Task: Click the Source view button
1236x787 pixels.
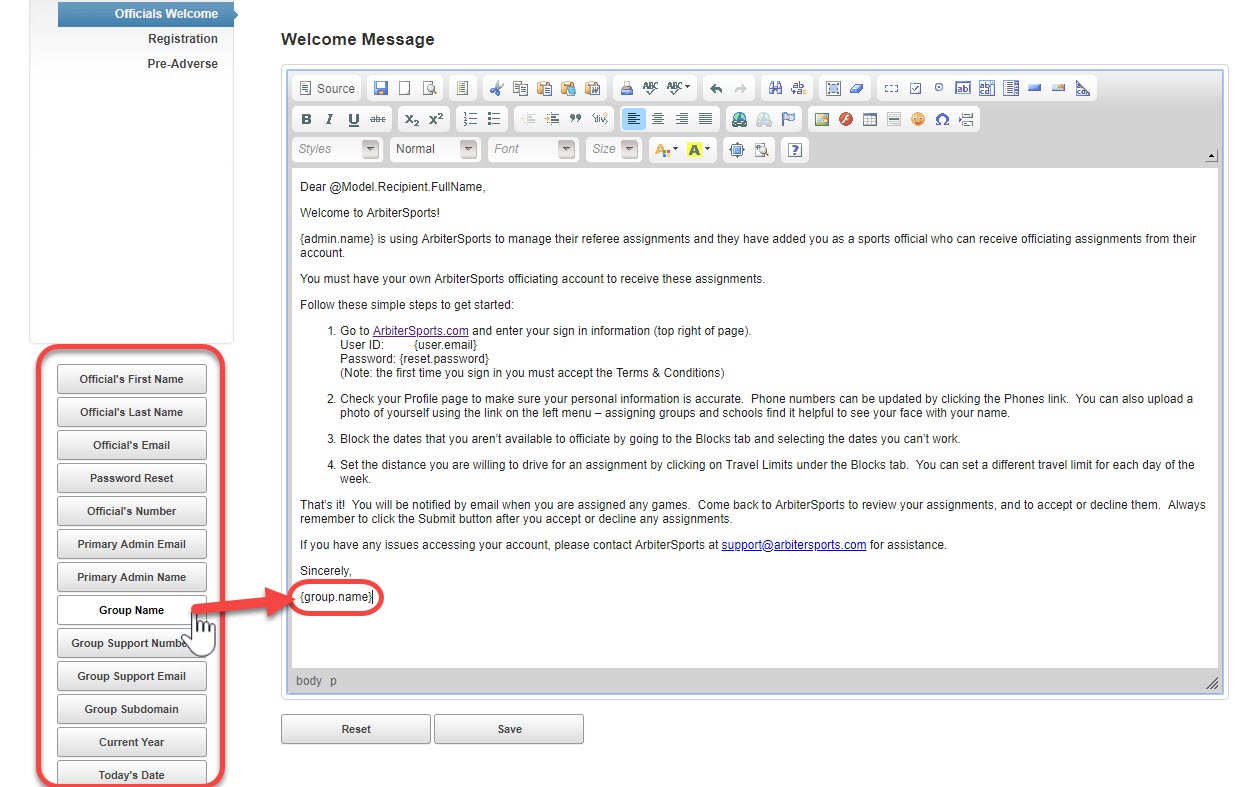Action: (327, 88)
